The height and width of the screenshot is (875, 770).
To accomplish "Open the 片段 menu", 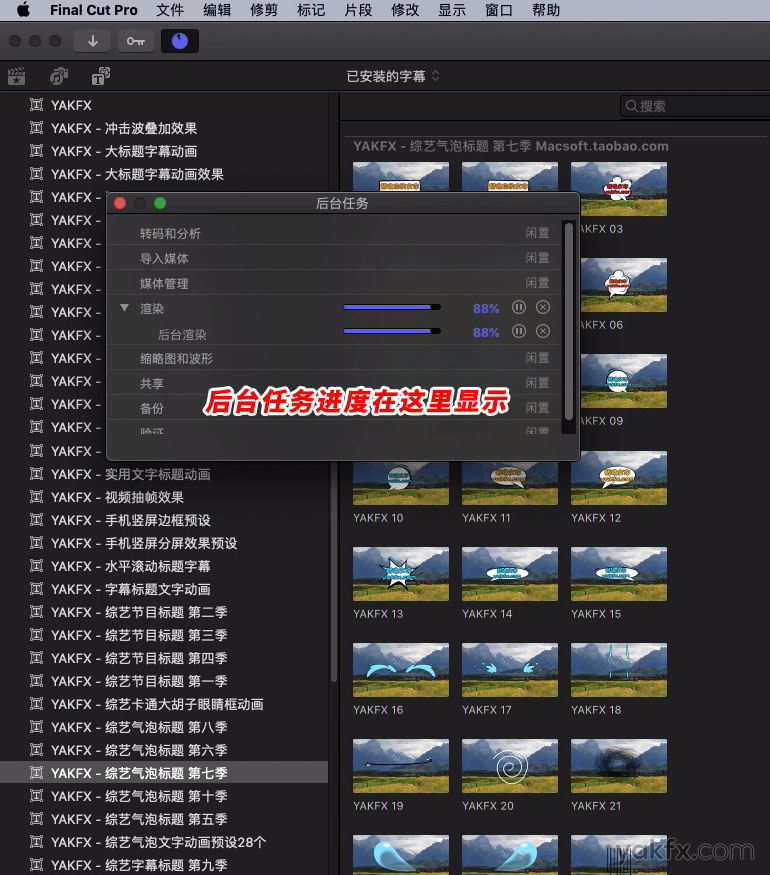I will pyautogui.click(x=358, y=10).
